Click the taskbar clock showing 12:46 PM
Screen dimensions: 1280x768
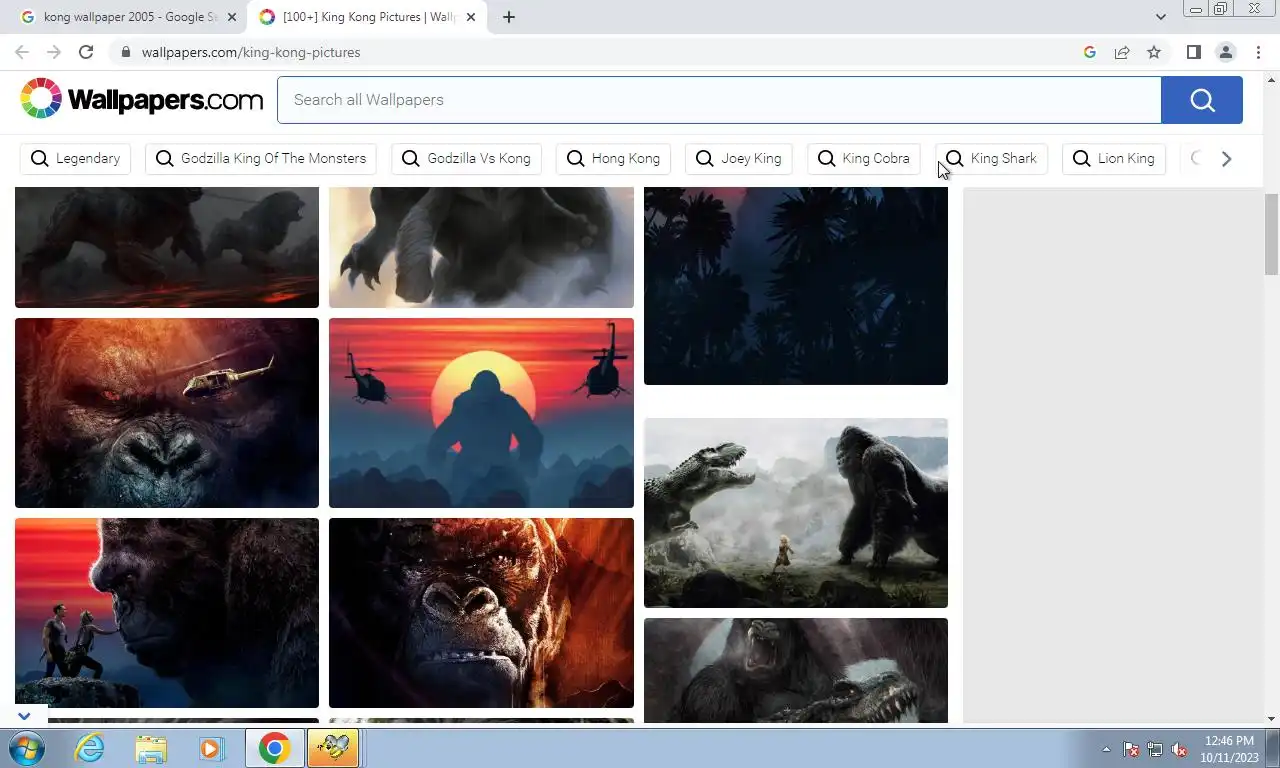[x=1229, y=749]
